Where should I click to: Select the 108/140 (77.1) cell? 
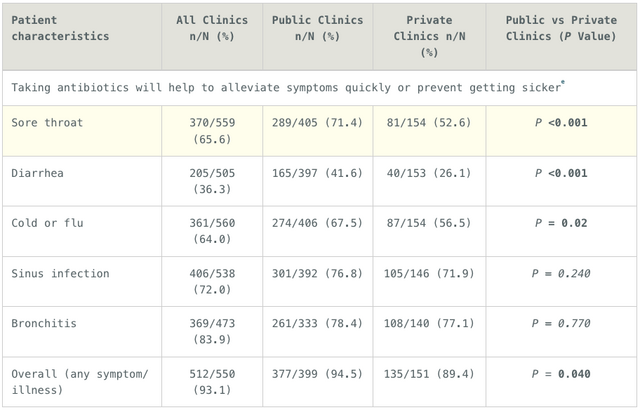click(429, 324)
